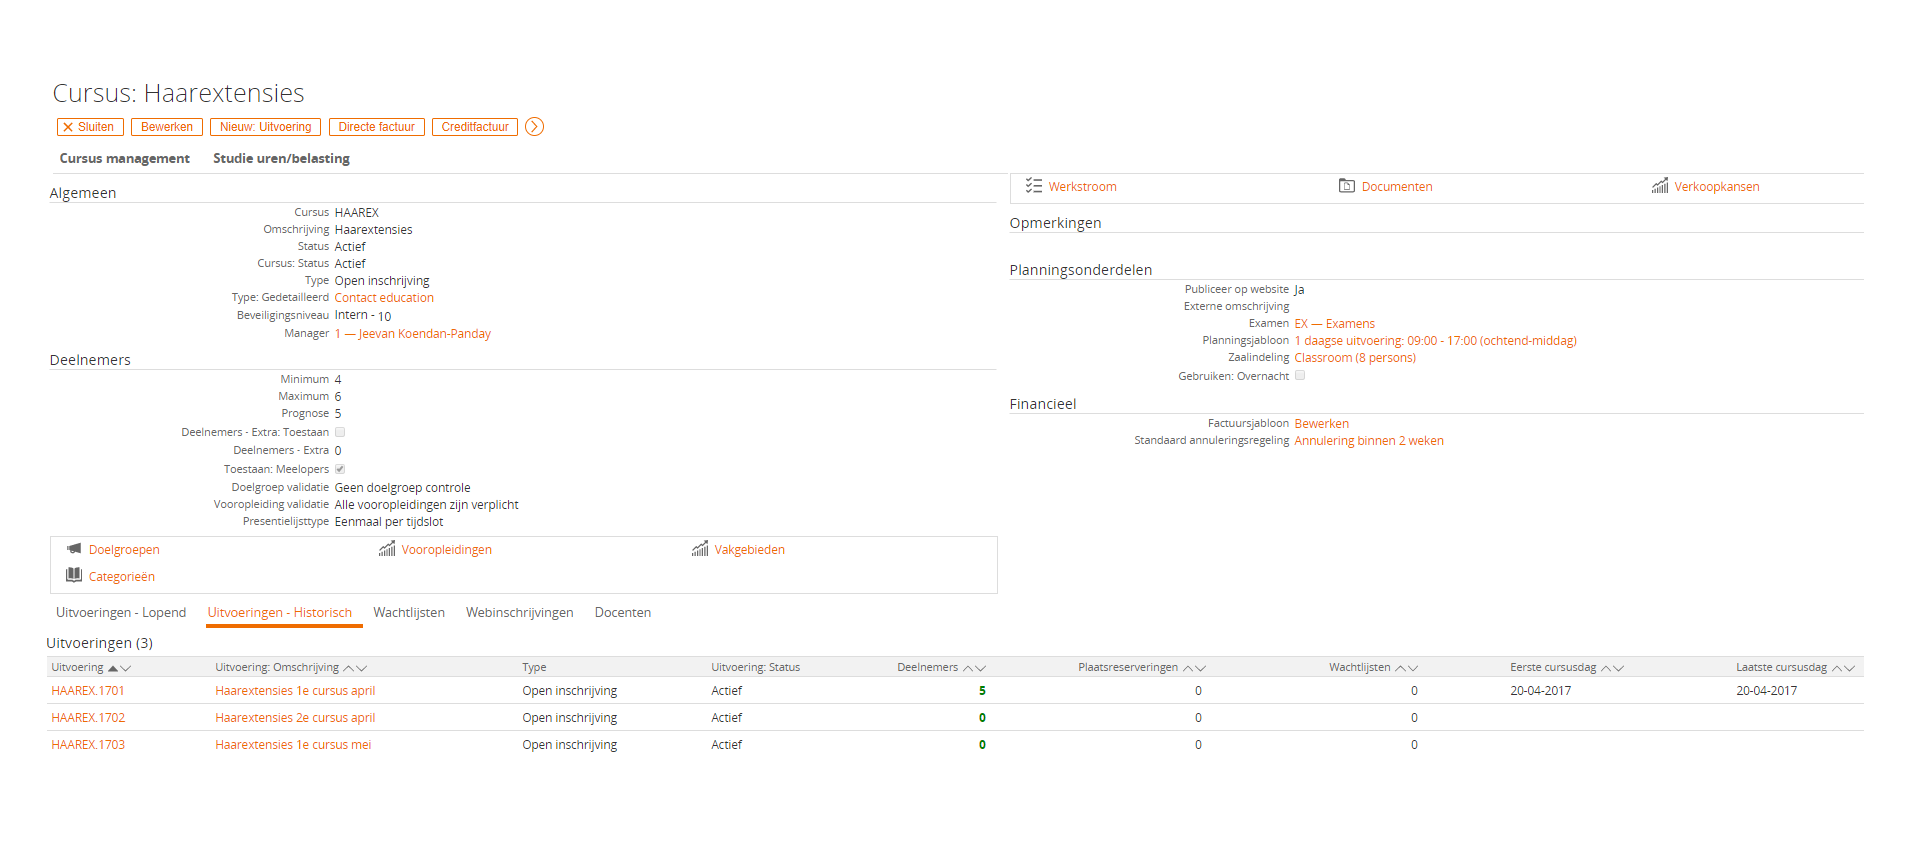
Task: Open the Vooropleidingen chart icon
Action: [x=387, y=549]
